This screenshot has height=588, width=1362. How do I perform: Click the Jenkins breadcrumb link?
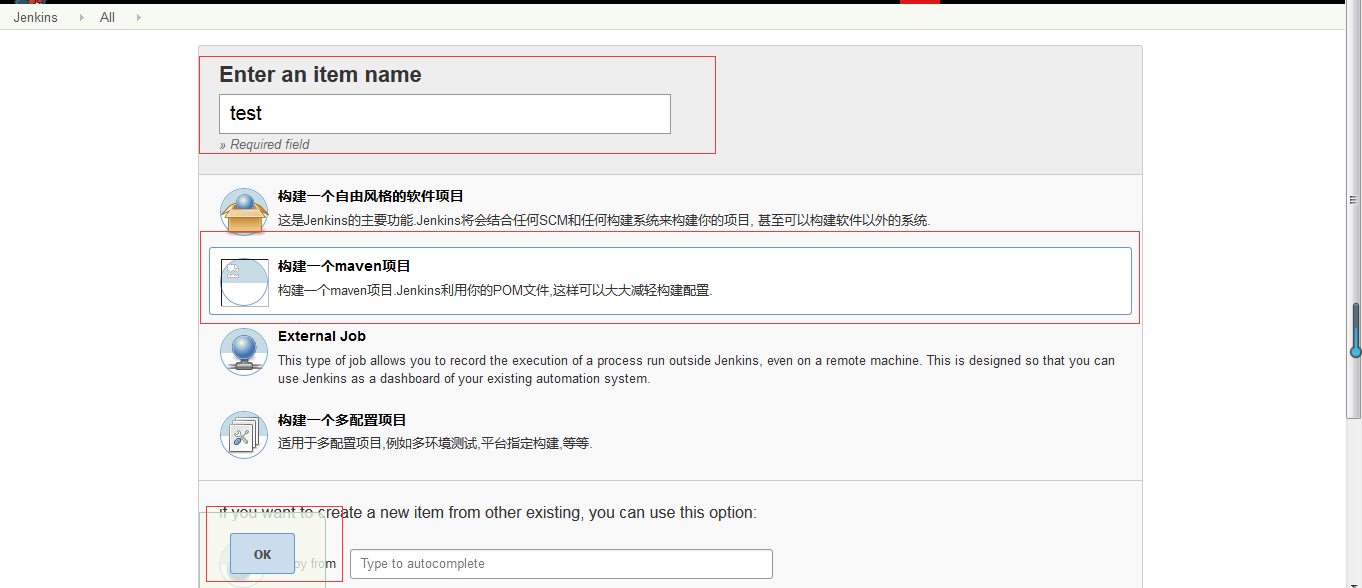pyautogui.click(x=35, y=17)
